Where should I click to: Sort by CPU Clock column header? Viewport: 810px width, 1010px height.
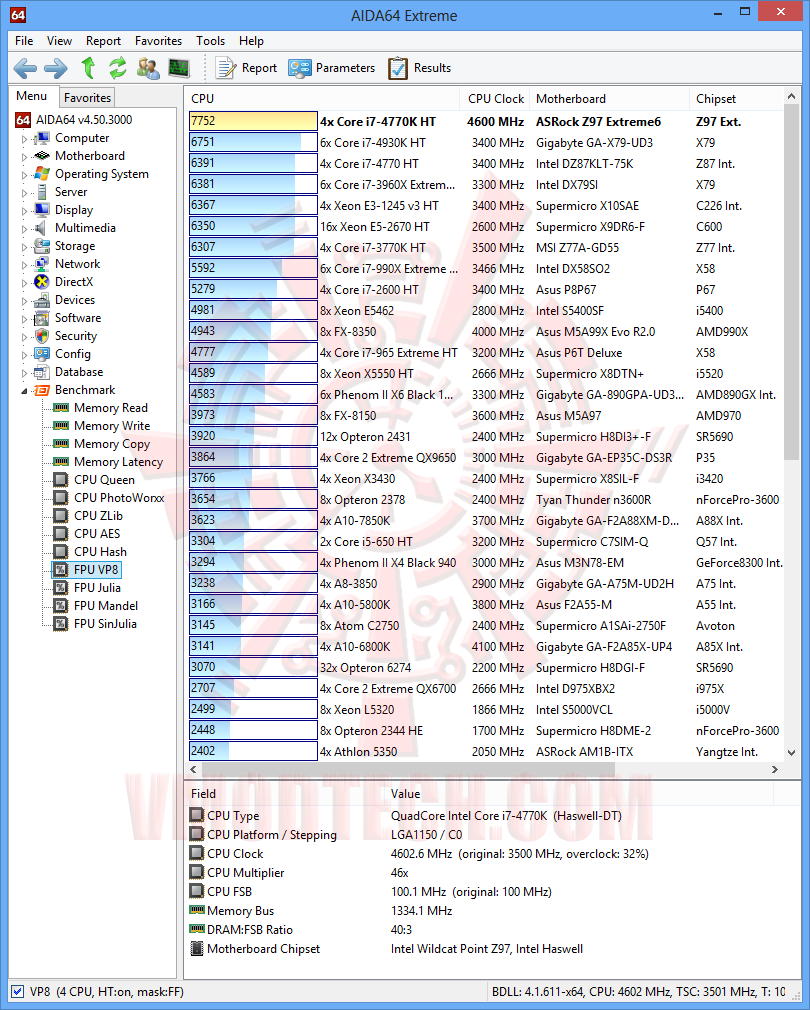[495, 99]
